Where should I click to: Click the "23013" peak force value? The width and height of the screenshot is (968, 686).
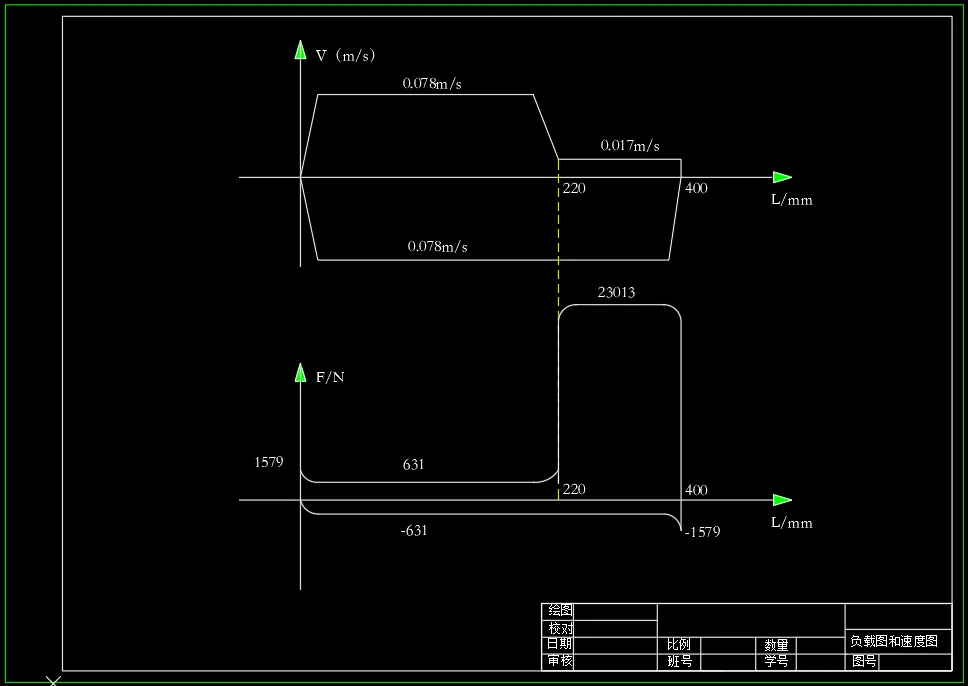[x=615, y=292]
